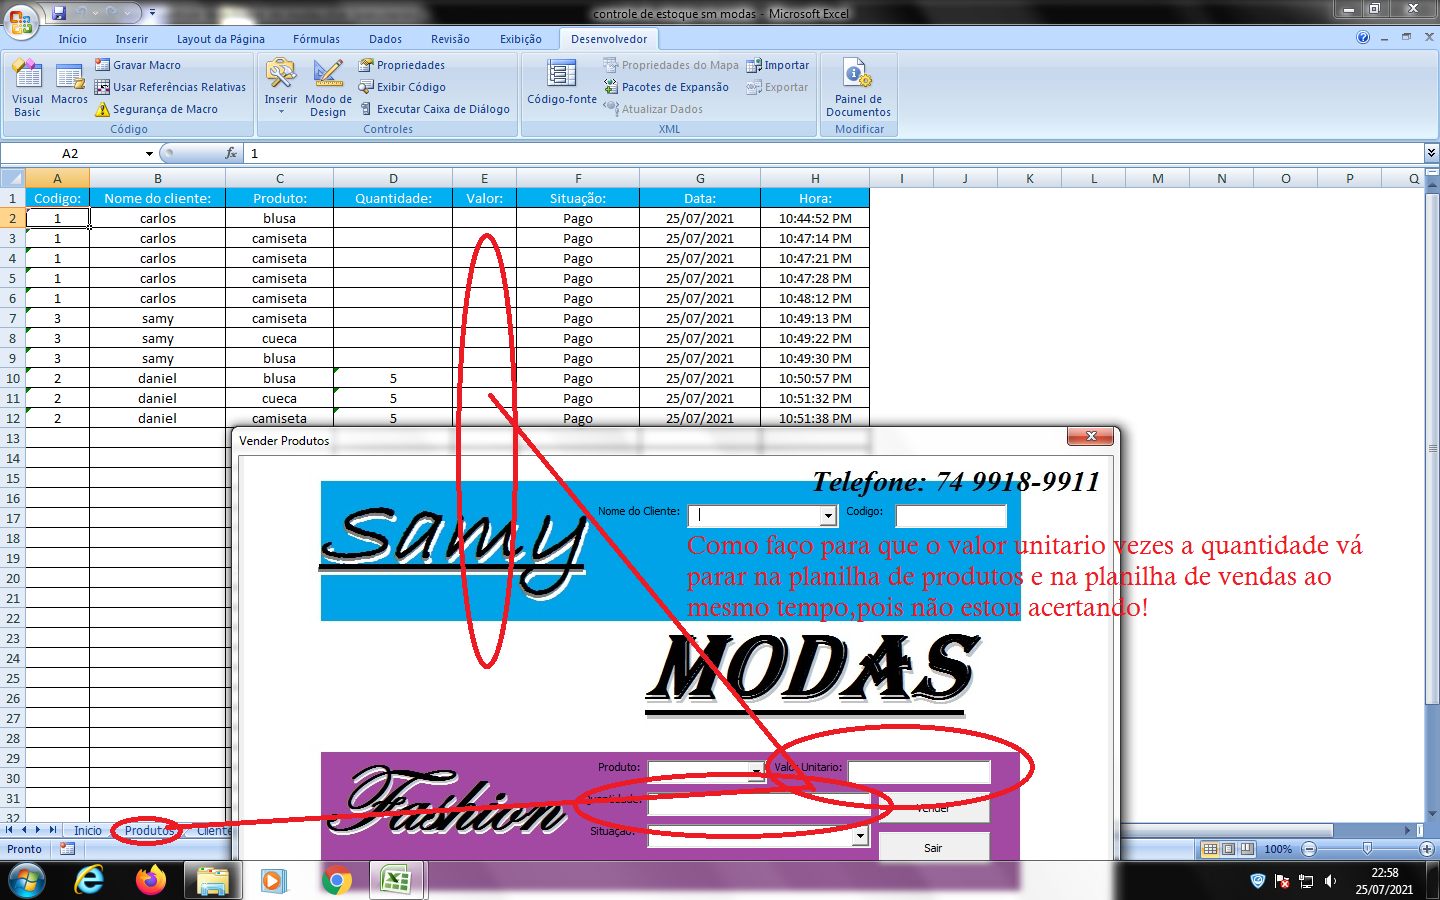Toggle Usar Referências Relativas
Image resolution: width=1440 pixels, height=900 pixels.
tap(170, 87)
